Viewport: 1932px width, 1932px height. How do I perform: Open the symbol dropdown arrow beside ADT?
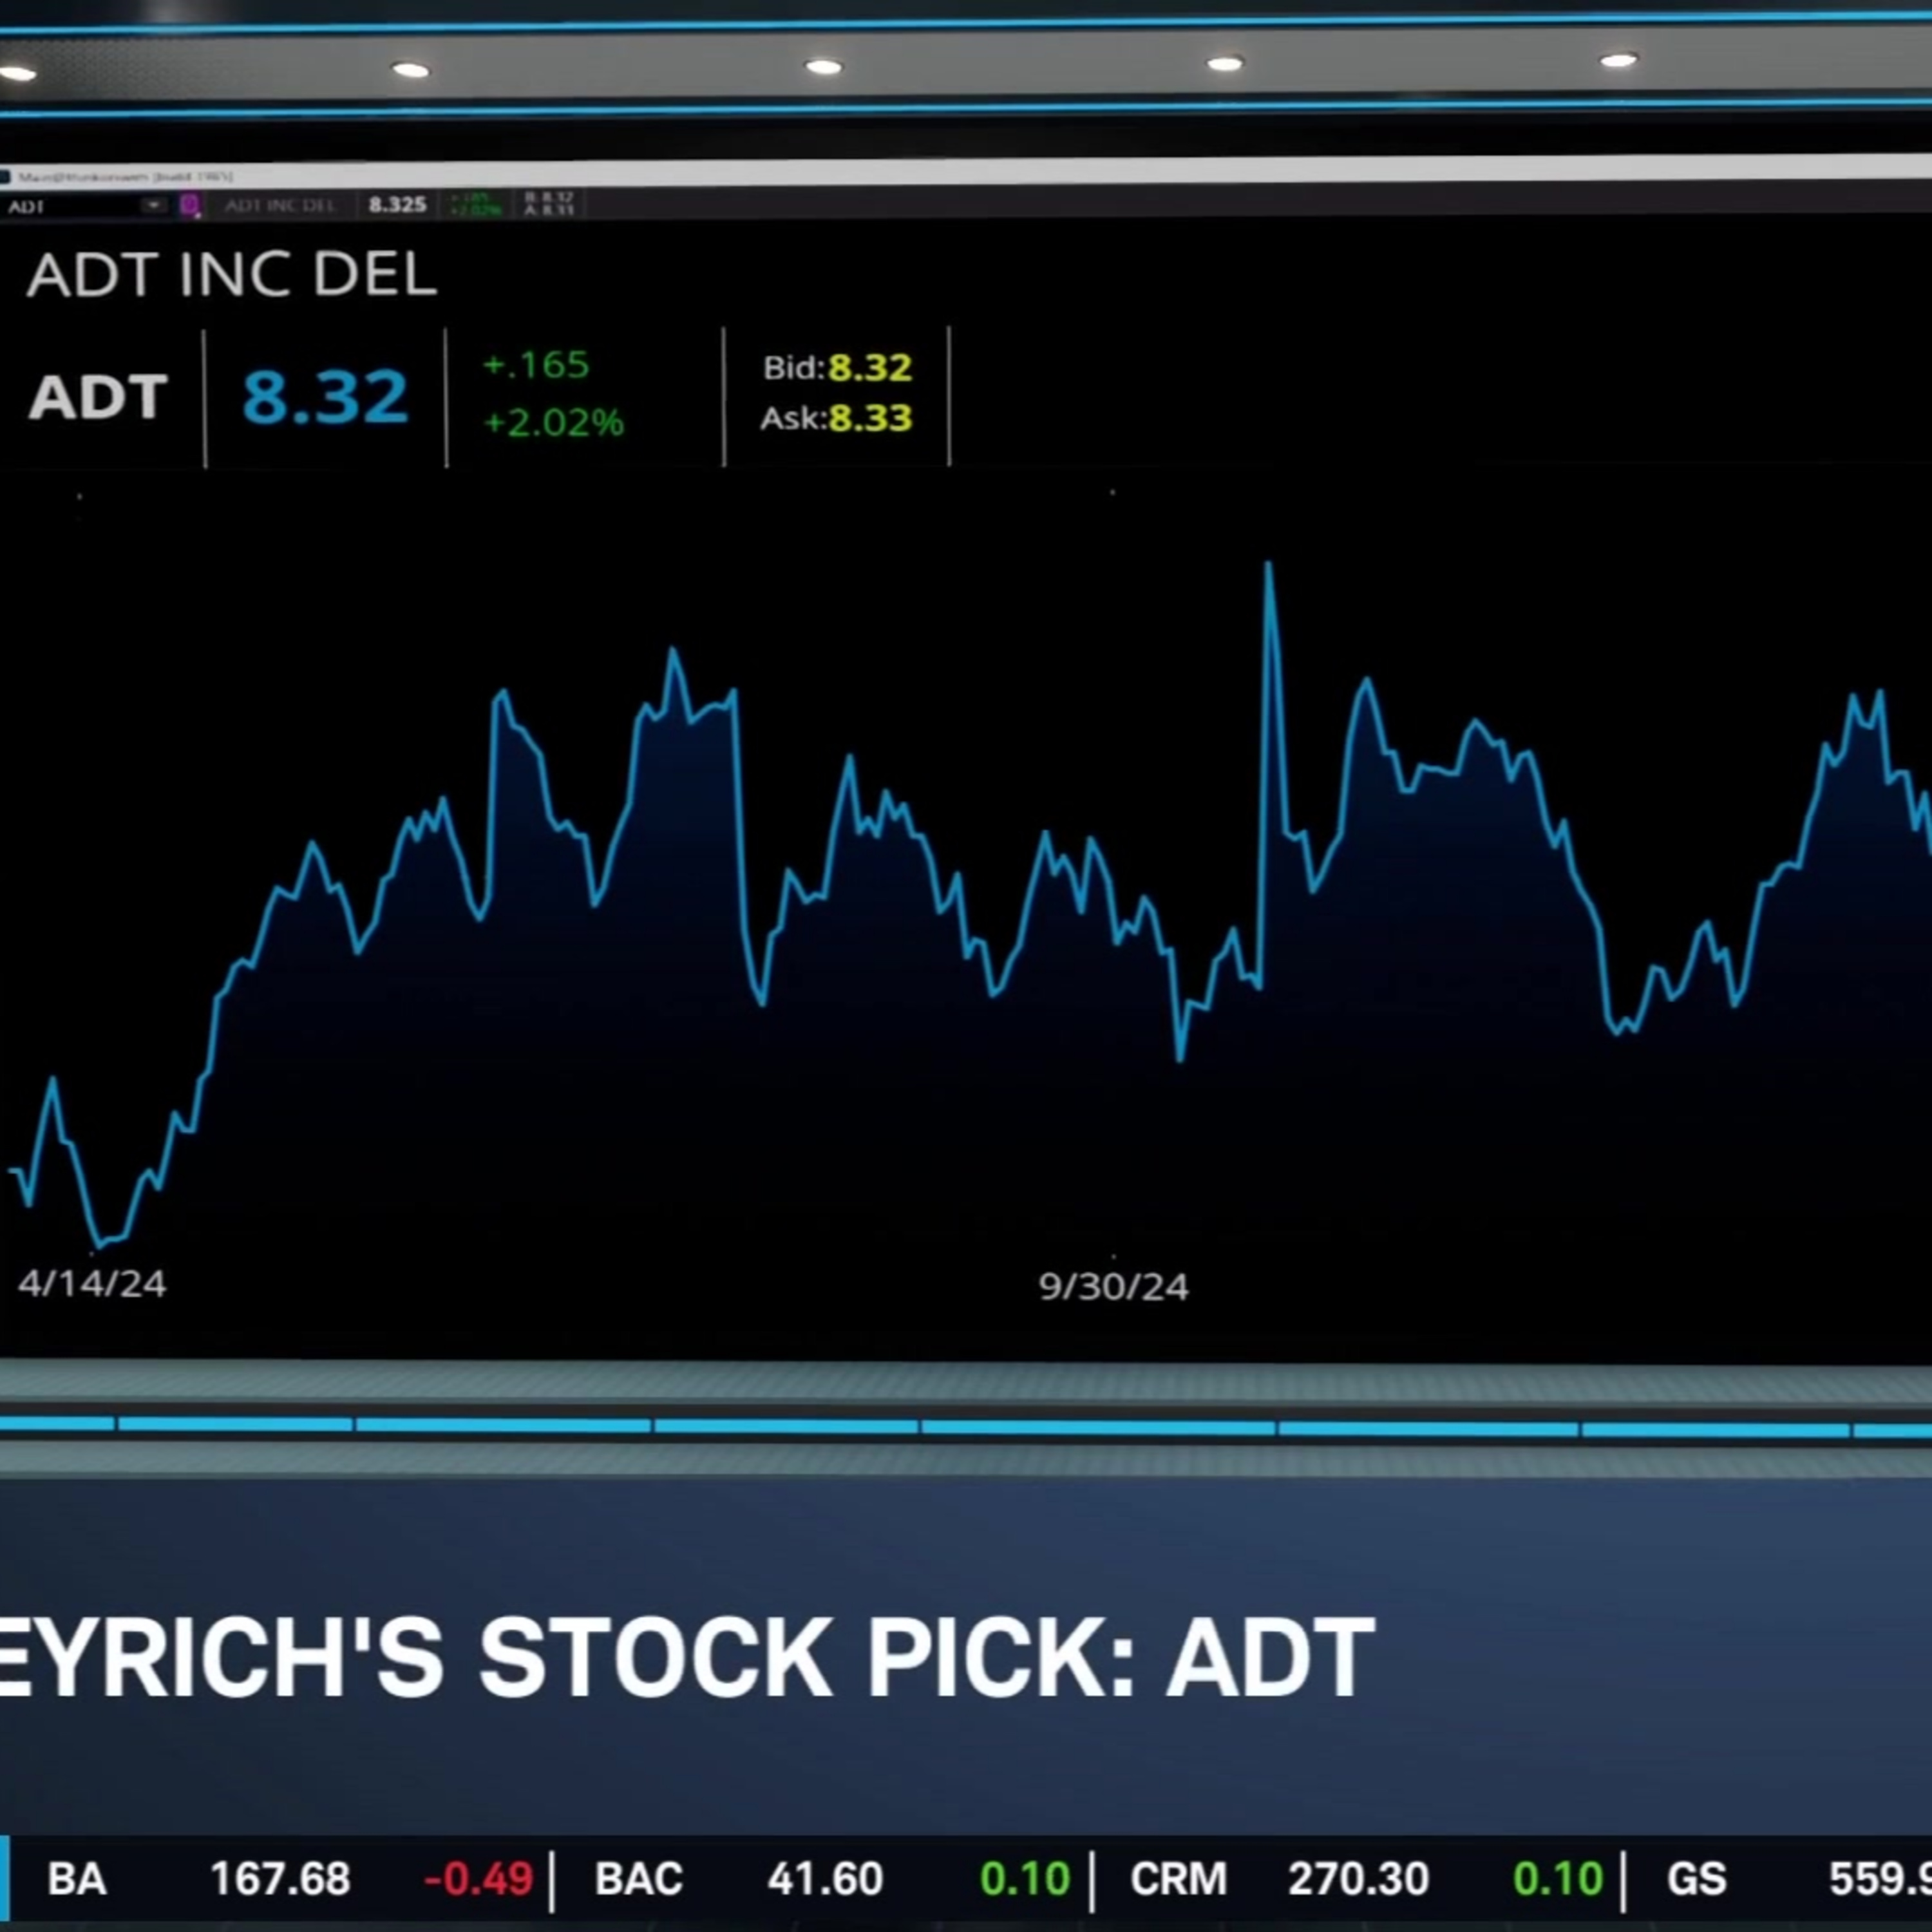153,206
